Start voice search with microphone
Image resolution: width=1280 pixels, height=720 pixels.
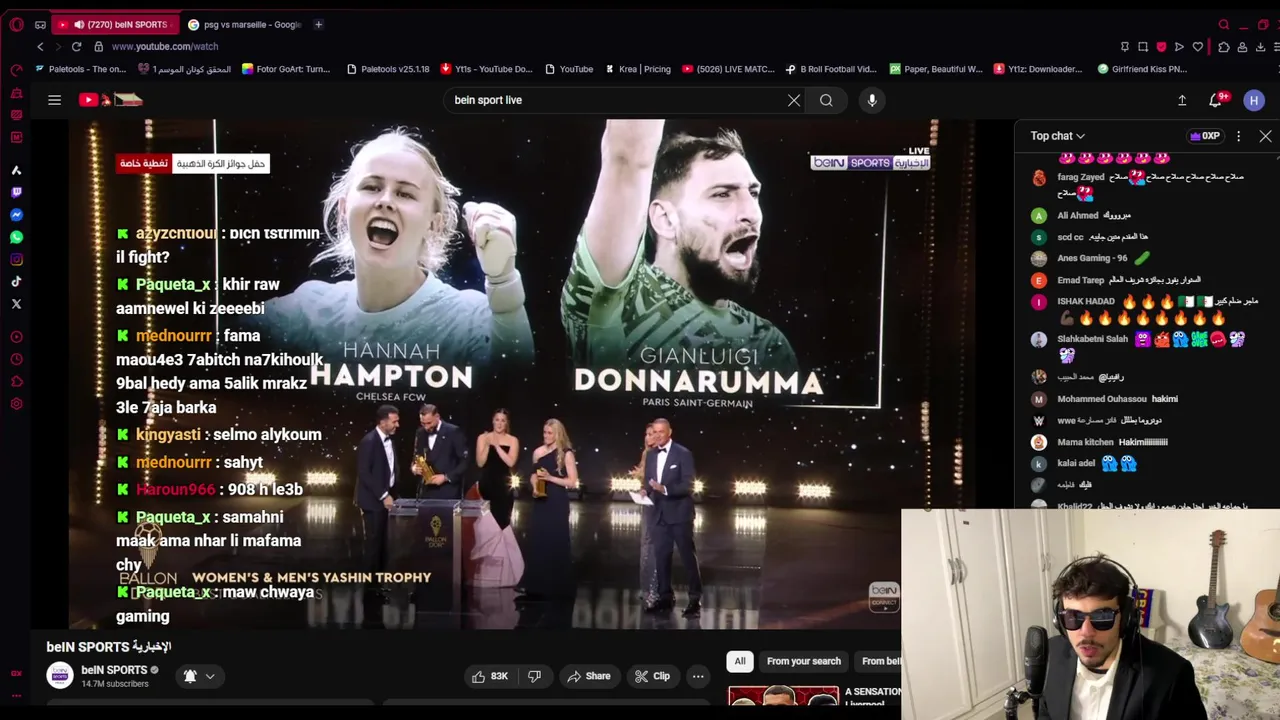[x=872, y=100]
